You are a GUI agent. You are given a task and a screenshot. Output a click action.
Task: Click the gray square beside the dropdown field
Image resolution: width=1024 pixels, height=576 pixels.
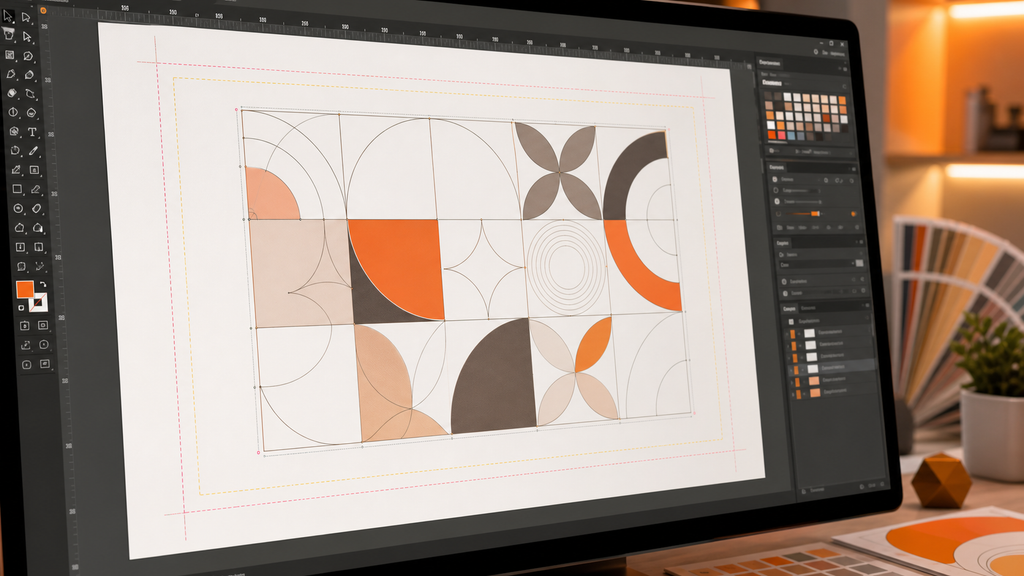click(859, 263)
